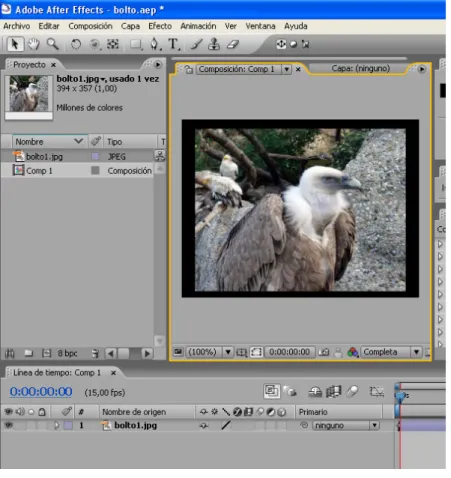Hide the bolto1.jpg layer with eye icon
This screenshot has height=478, width=451.
[8, 425]
